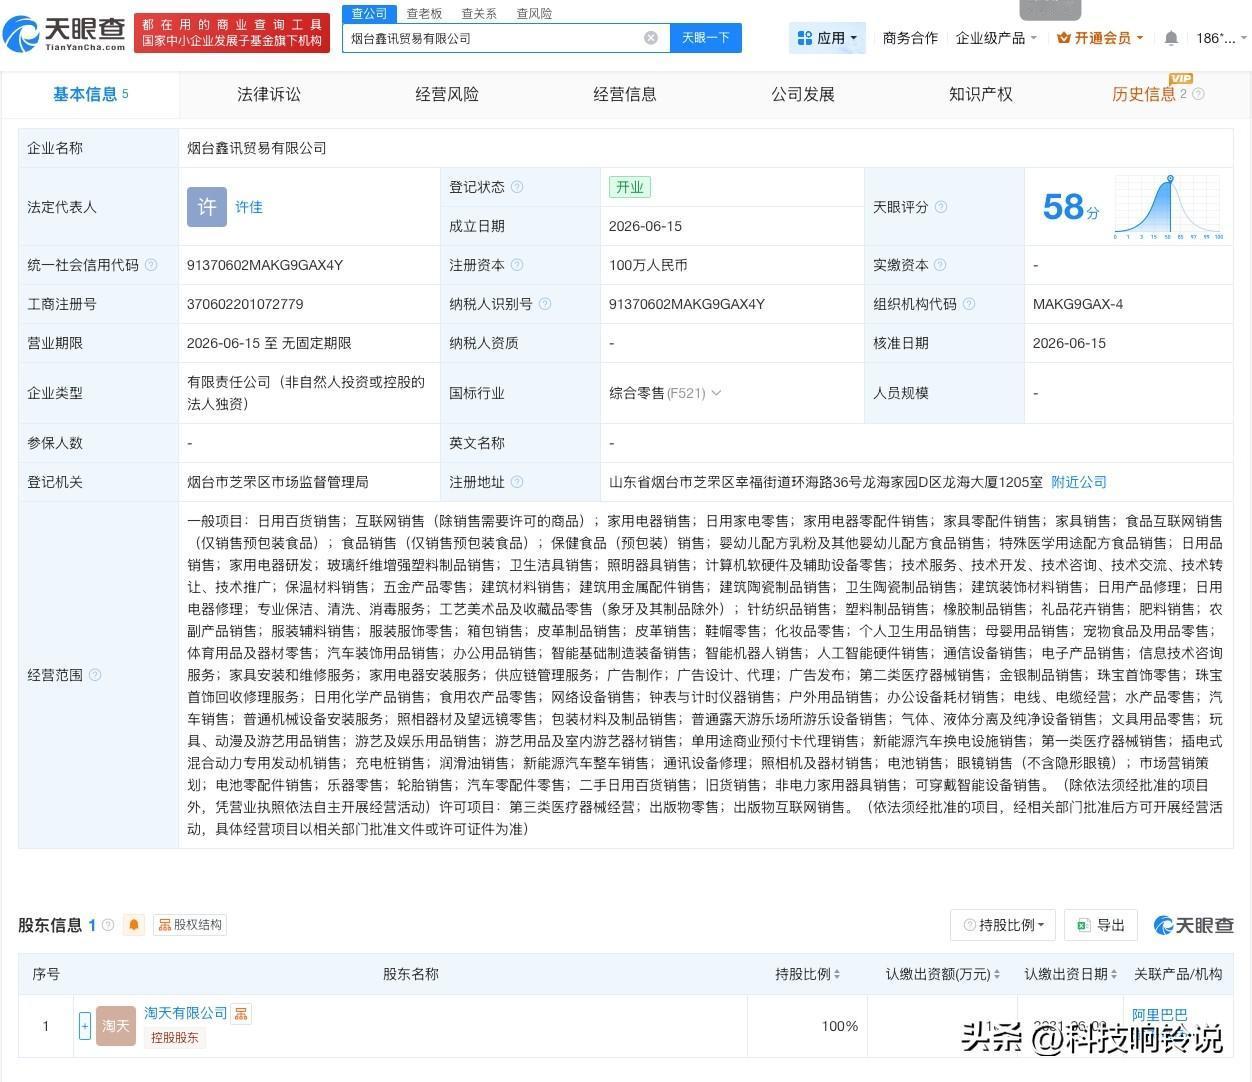Click the 阿里巴巴 related product link

coord(1160,1015)
